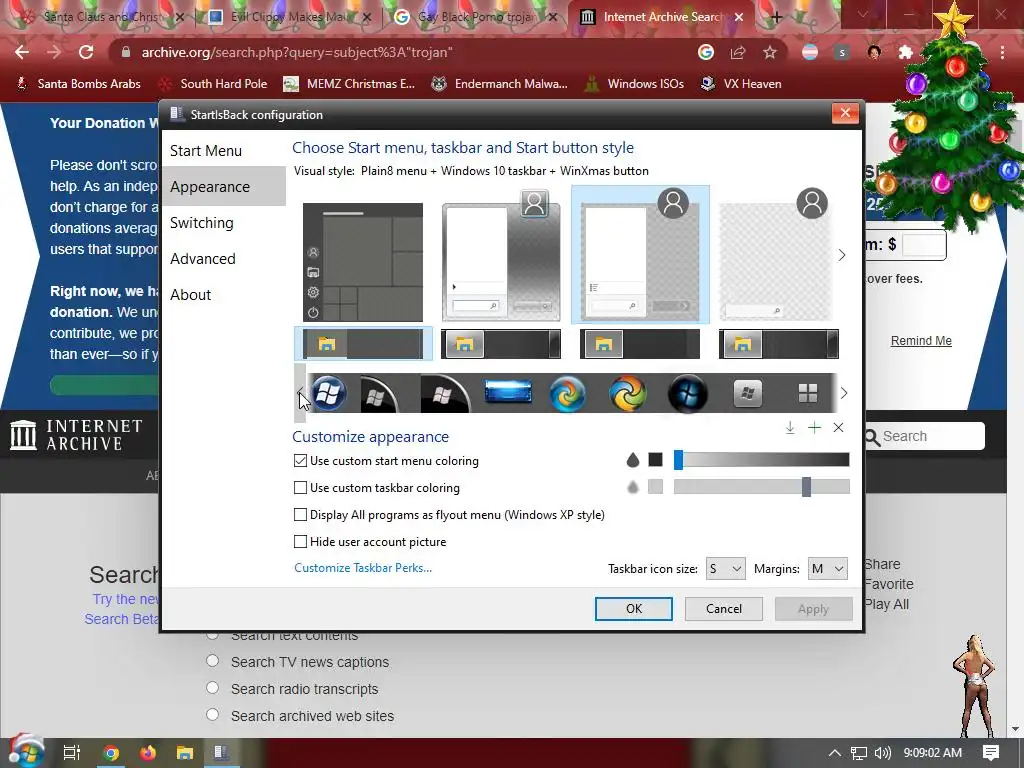This screenshot has height=768, width=1024.
Task: Open the notification center icon
Action: coord(991,753)
